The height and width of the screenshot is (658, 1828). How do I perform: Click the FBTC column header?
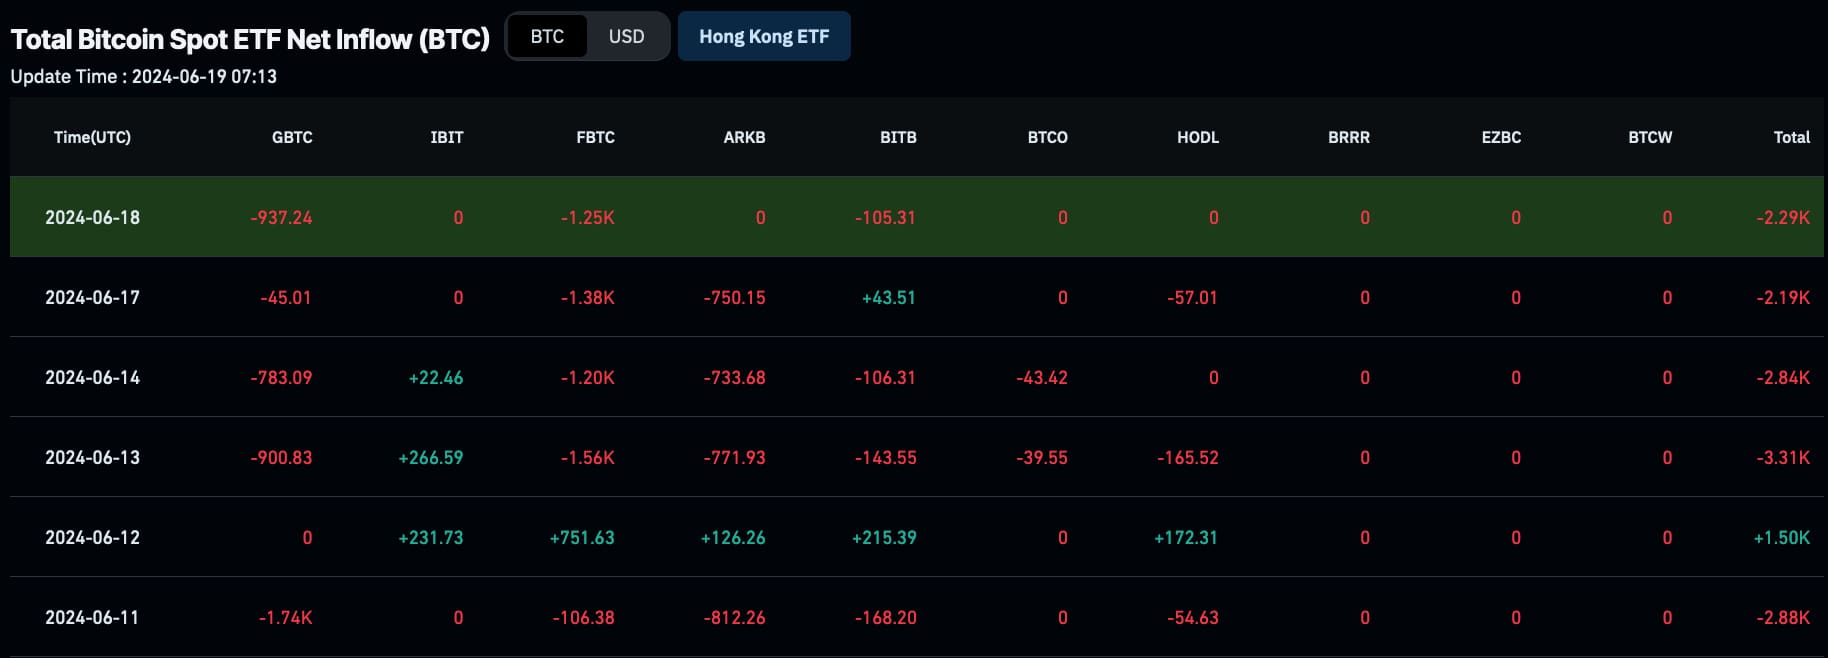(595, 137)
